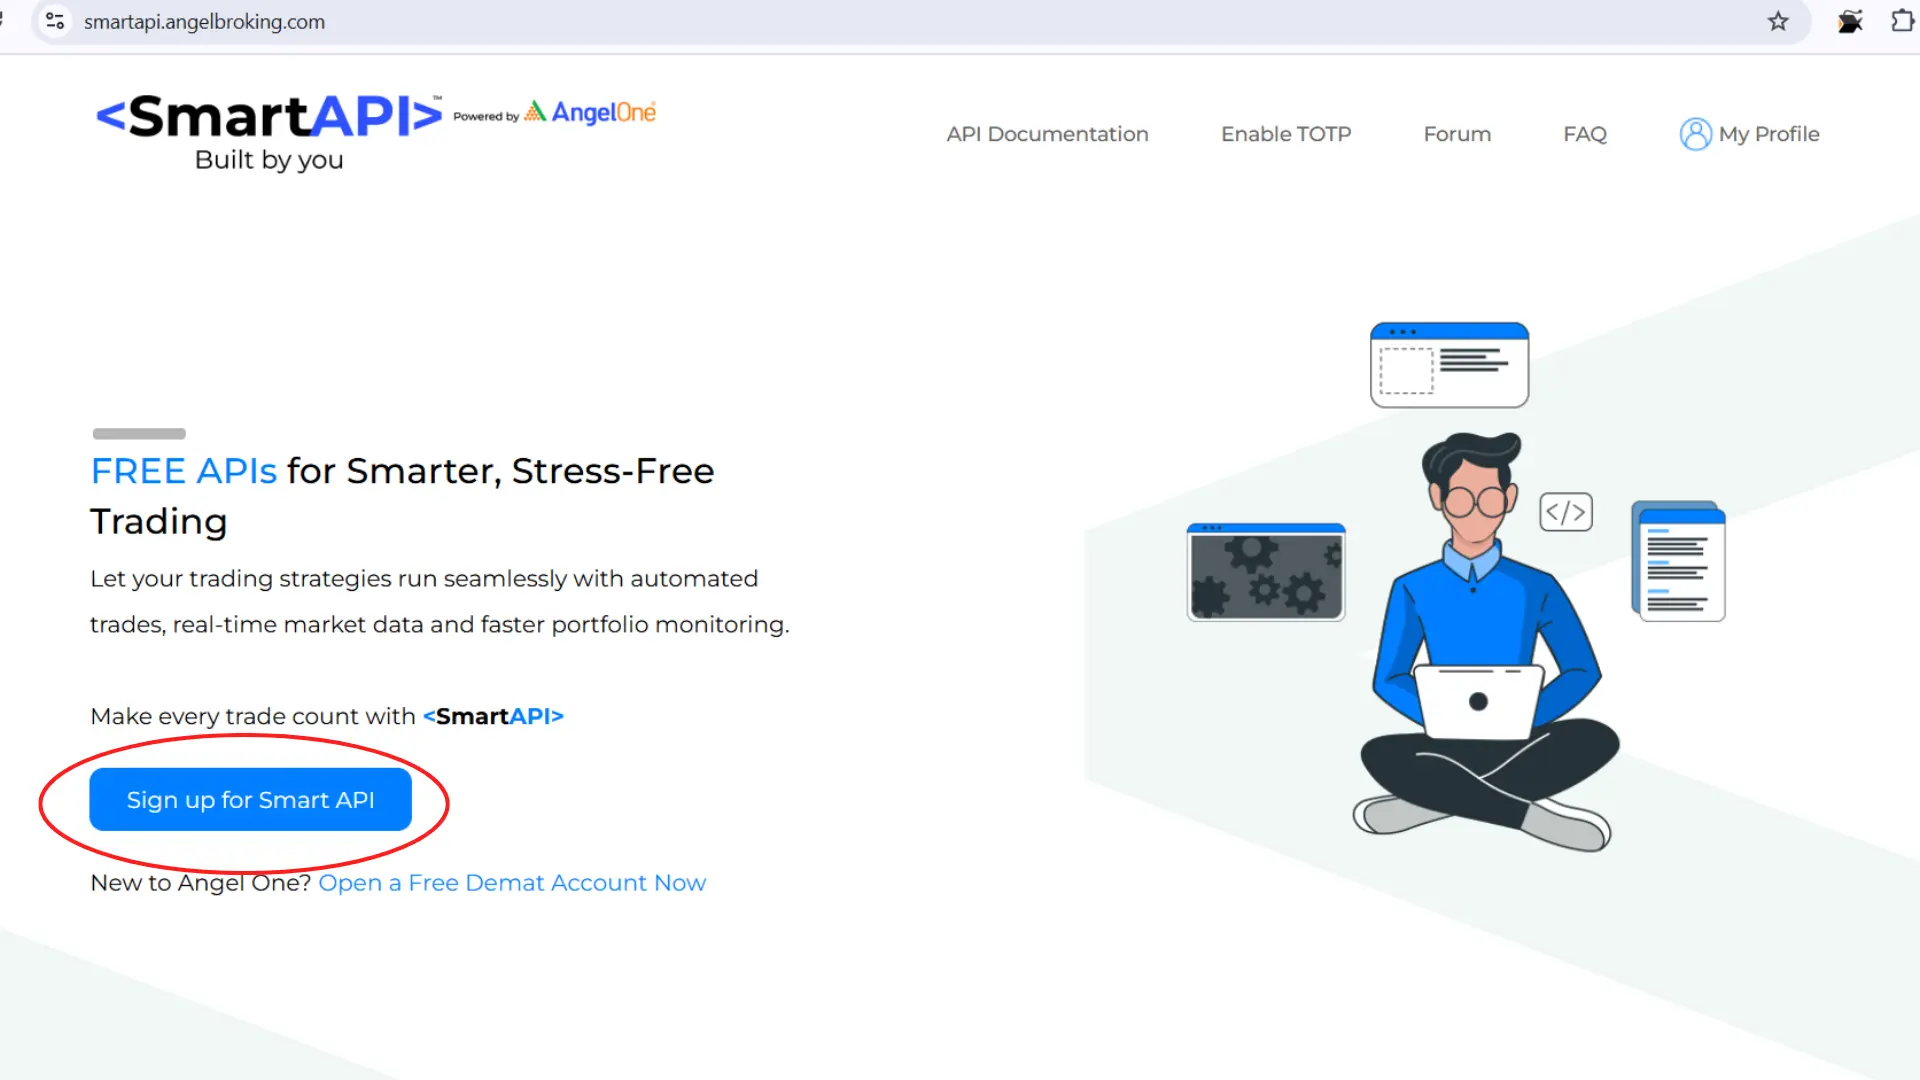Open API Documentation menu item
This screenshot has width=1920, height=1080.
coord(1047,134)
